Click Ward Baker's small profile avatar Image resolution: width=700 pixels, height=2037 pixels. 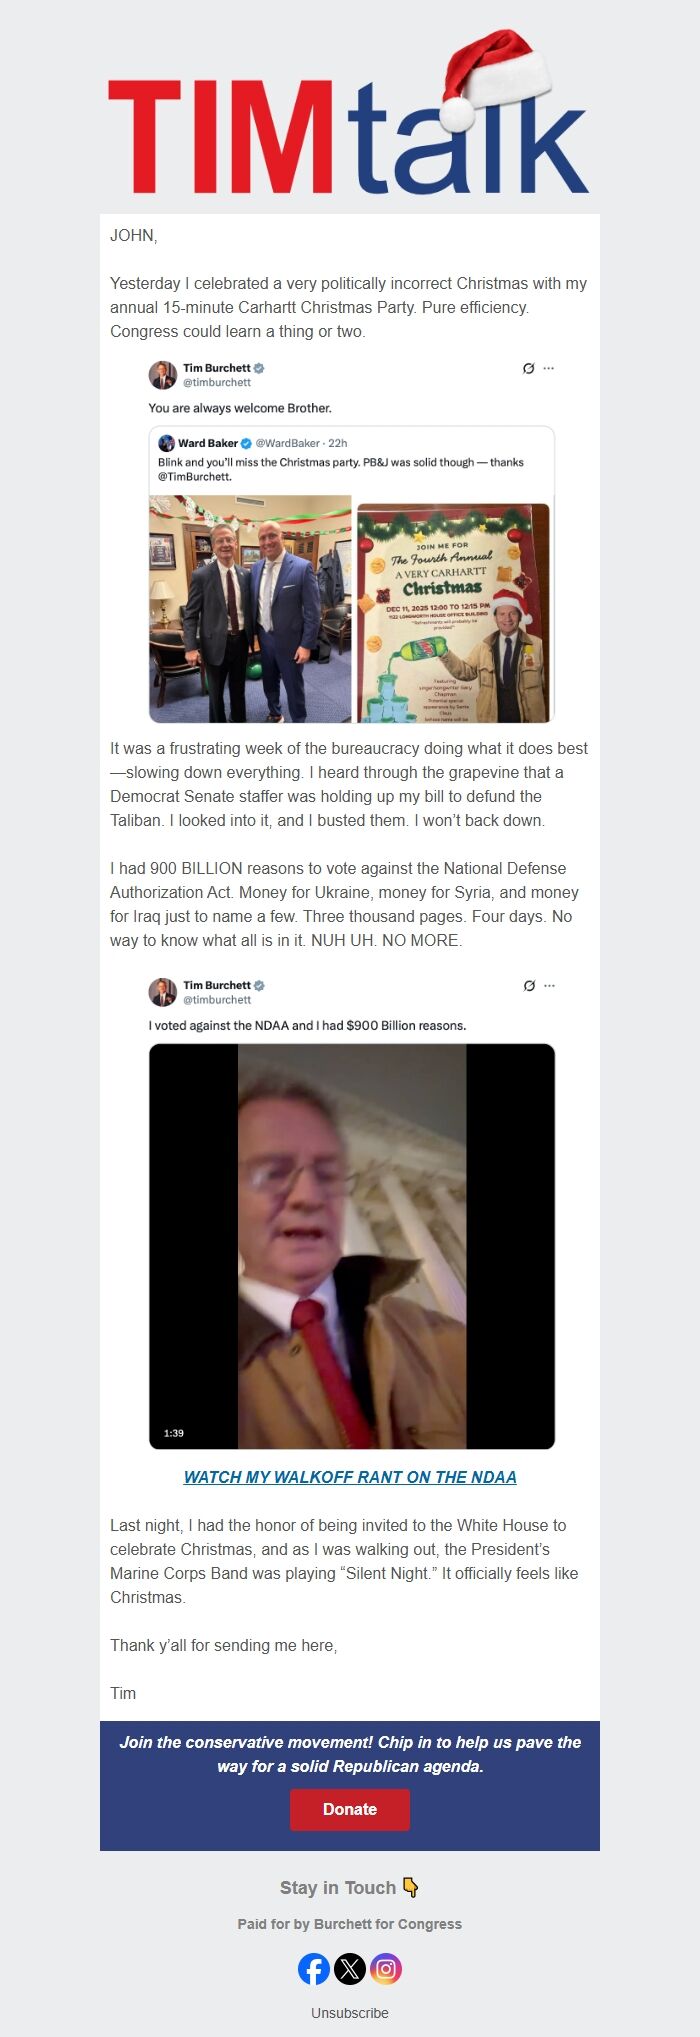(x=166, y=443)
